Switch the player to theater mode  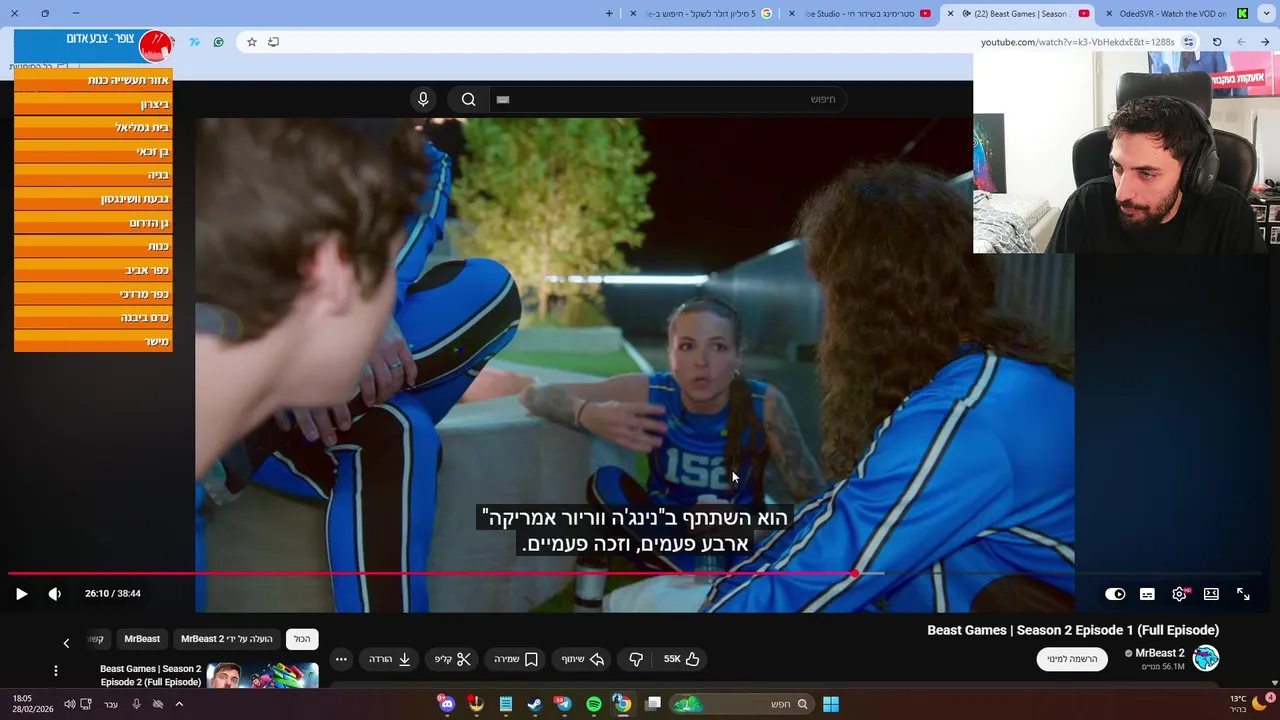pos(1211,594)
